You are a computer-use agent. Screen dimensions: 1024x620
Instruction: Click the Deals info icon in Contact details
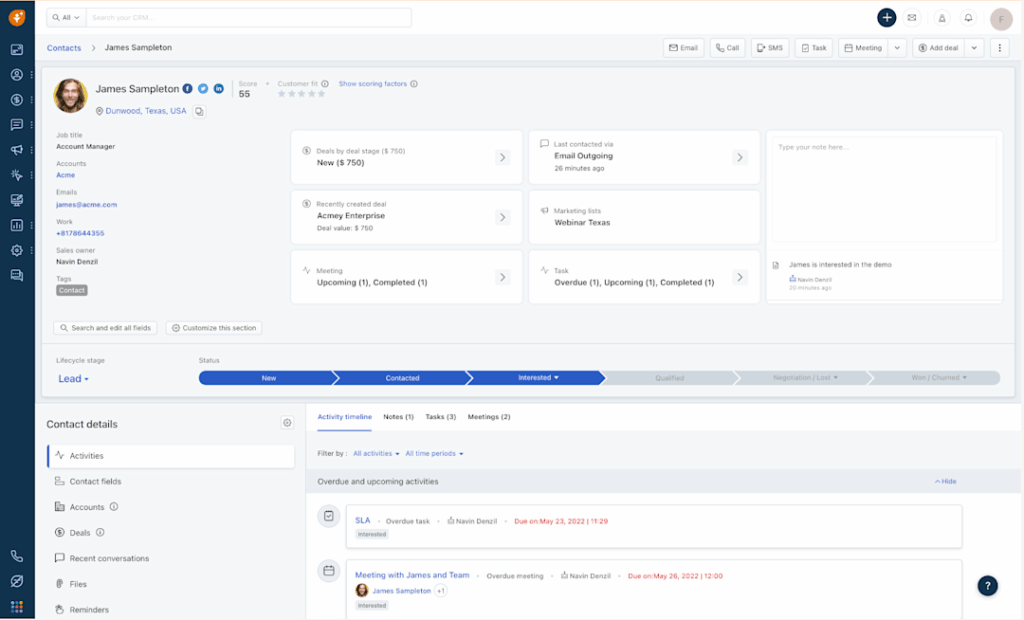(100, 532)
